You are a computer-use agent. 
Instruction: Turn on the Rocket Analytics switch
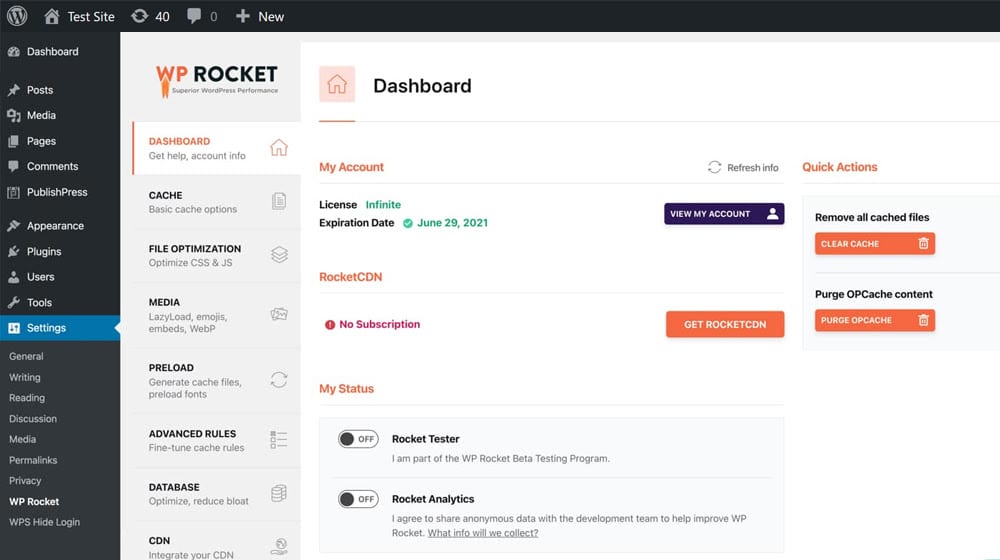pos(358,499)
